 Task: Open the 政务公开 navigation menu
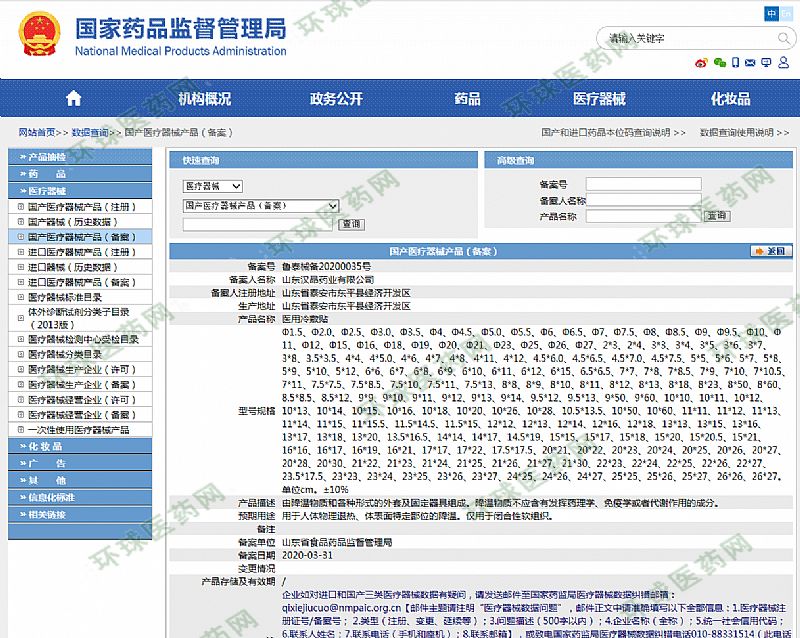click(336, 99)
